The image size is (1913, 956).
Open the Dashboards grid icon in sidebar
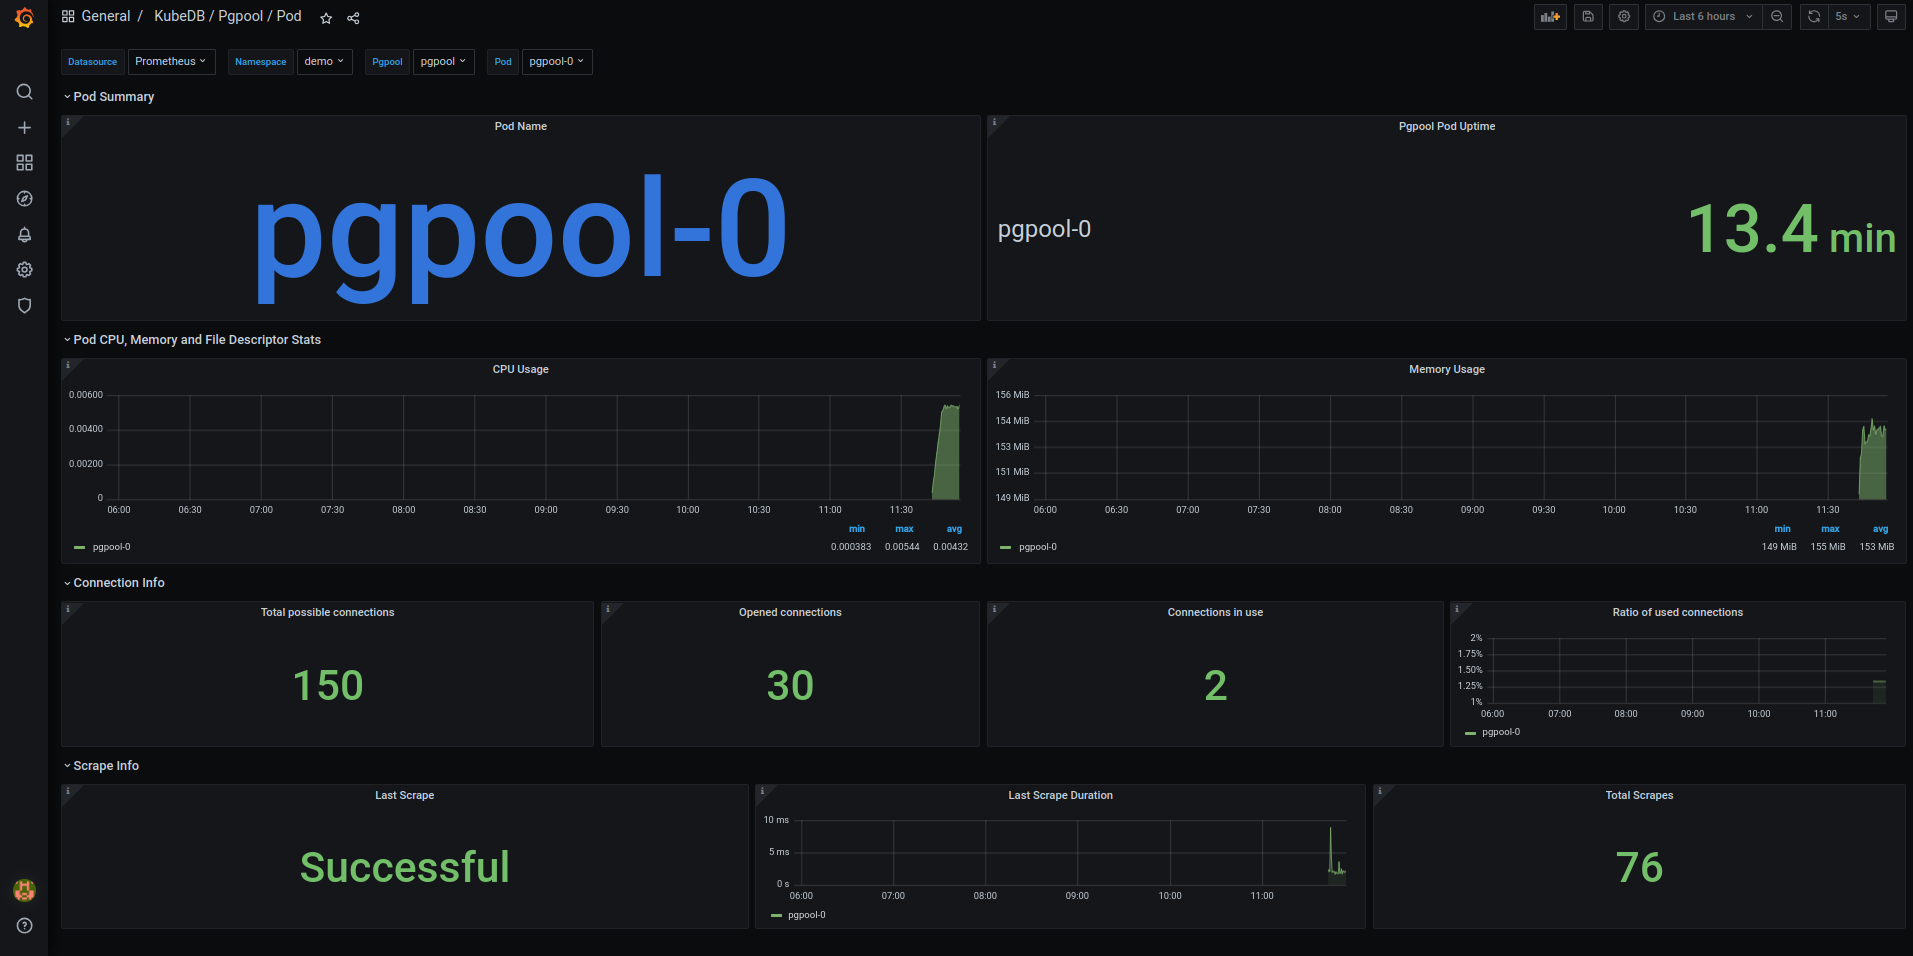[24, 162]
